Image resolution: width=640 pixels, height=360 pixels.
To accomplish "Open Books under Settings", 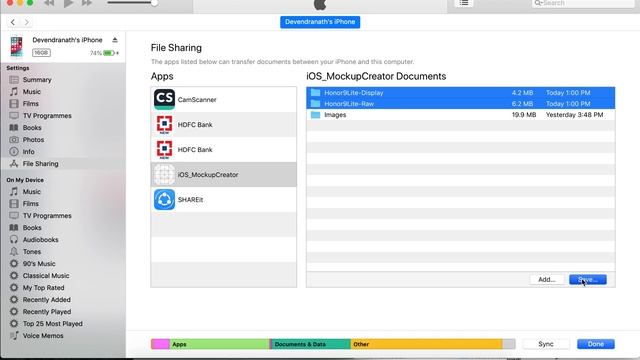I will 32,128.
